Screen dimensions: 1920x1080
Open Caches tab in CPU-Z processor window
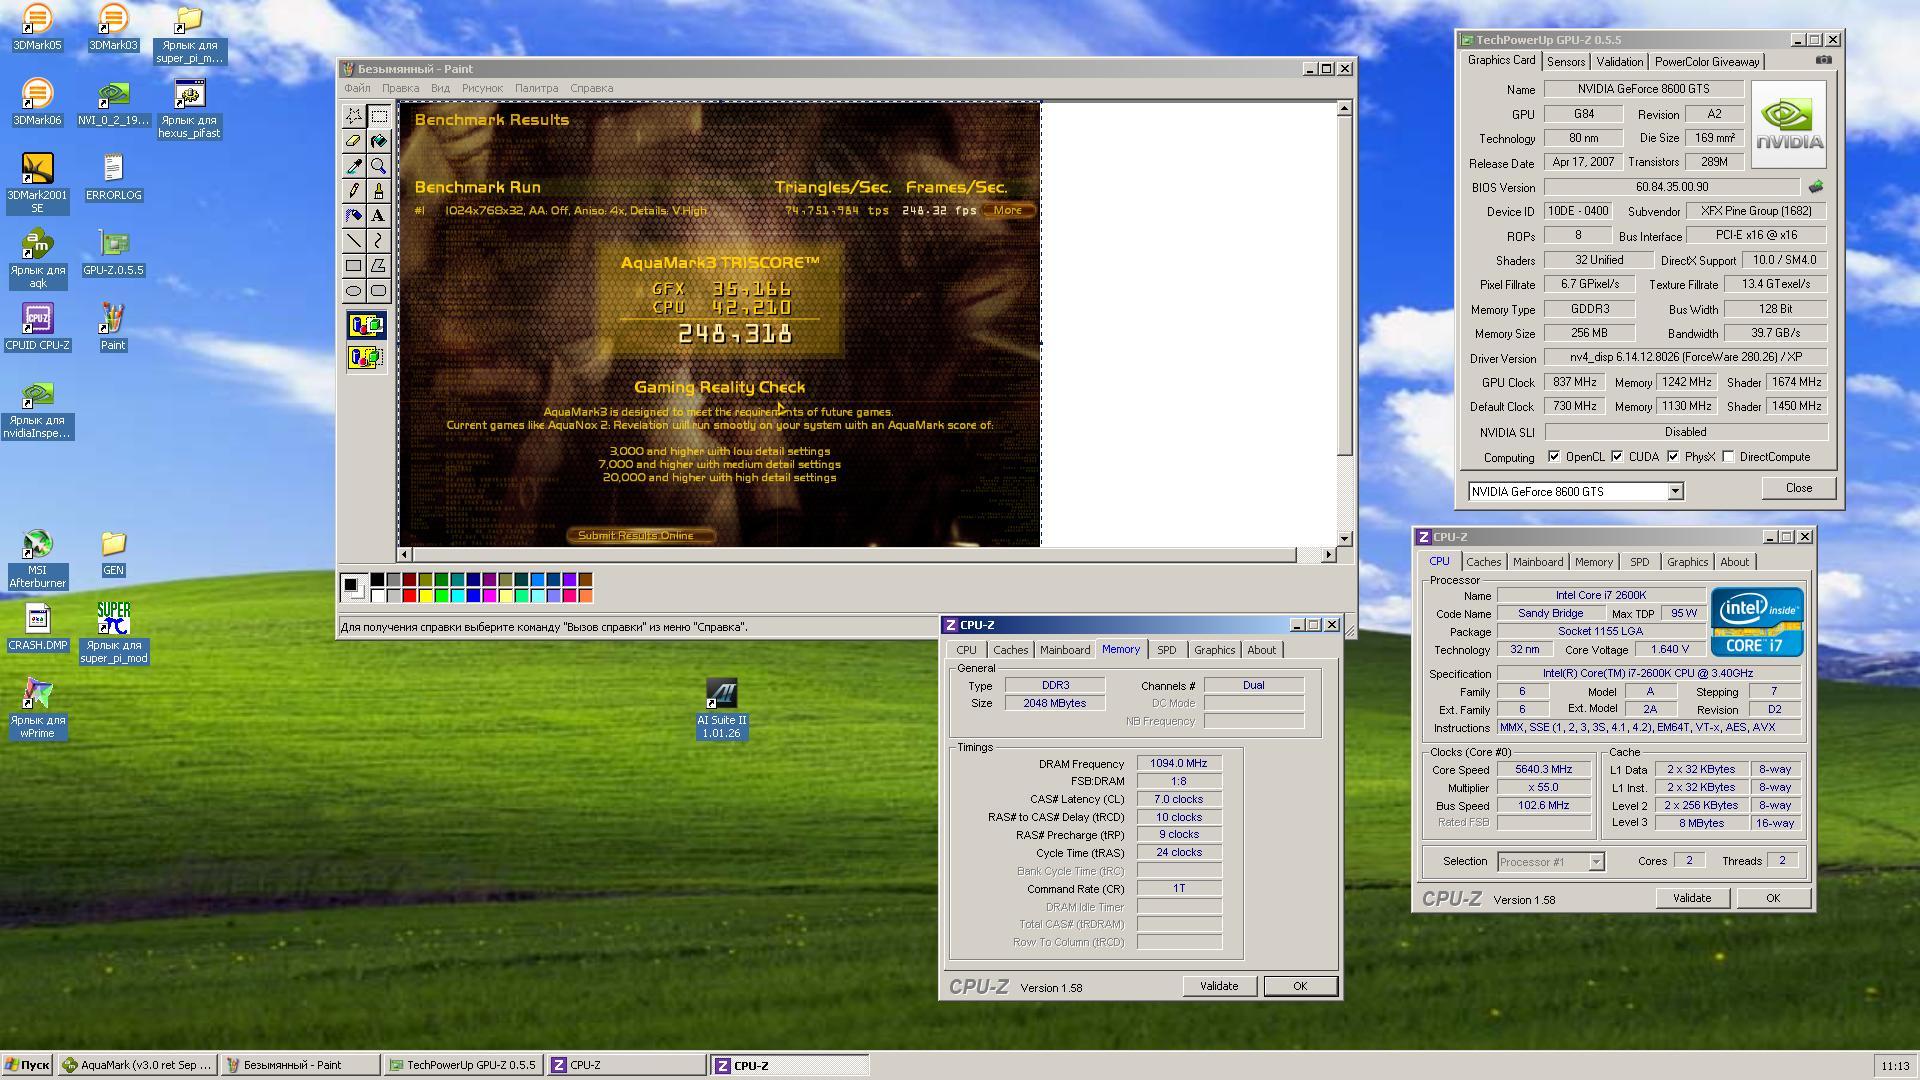[x=1483, y=562]
